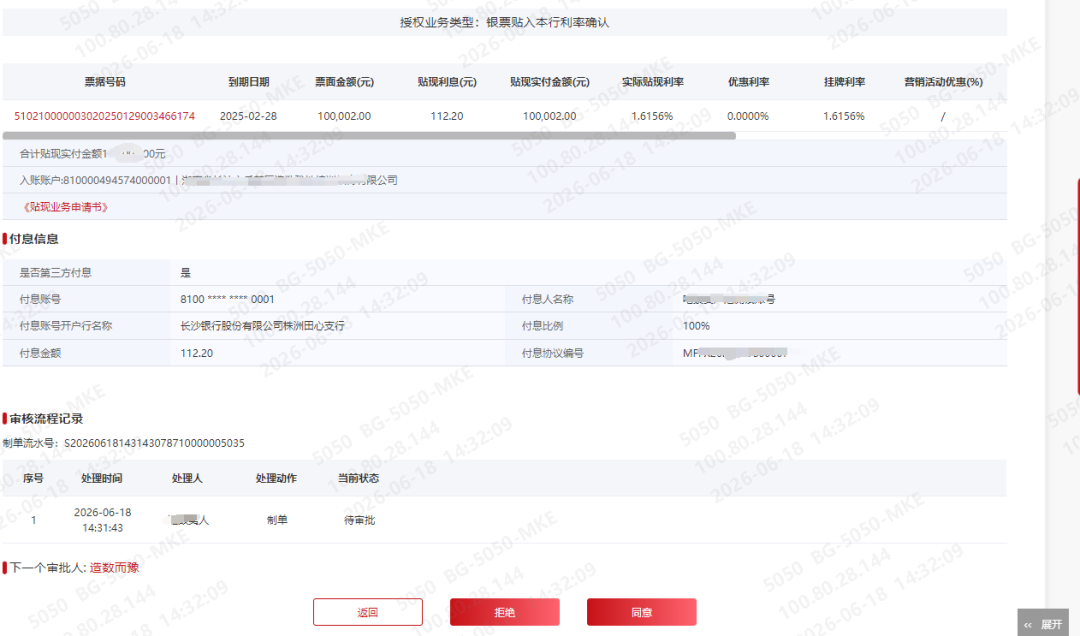Click the 入账账户 account row

coord(505,180)
